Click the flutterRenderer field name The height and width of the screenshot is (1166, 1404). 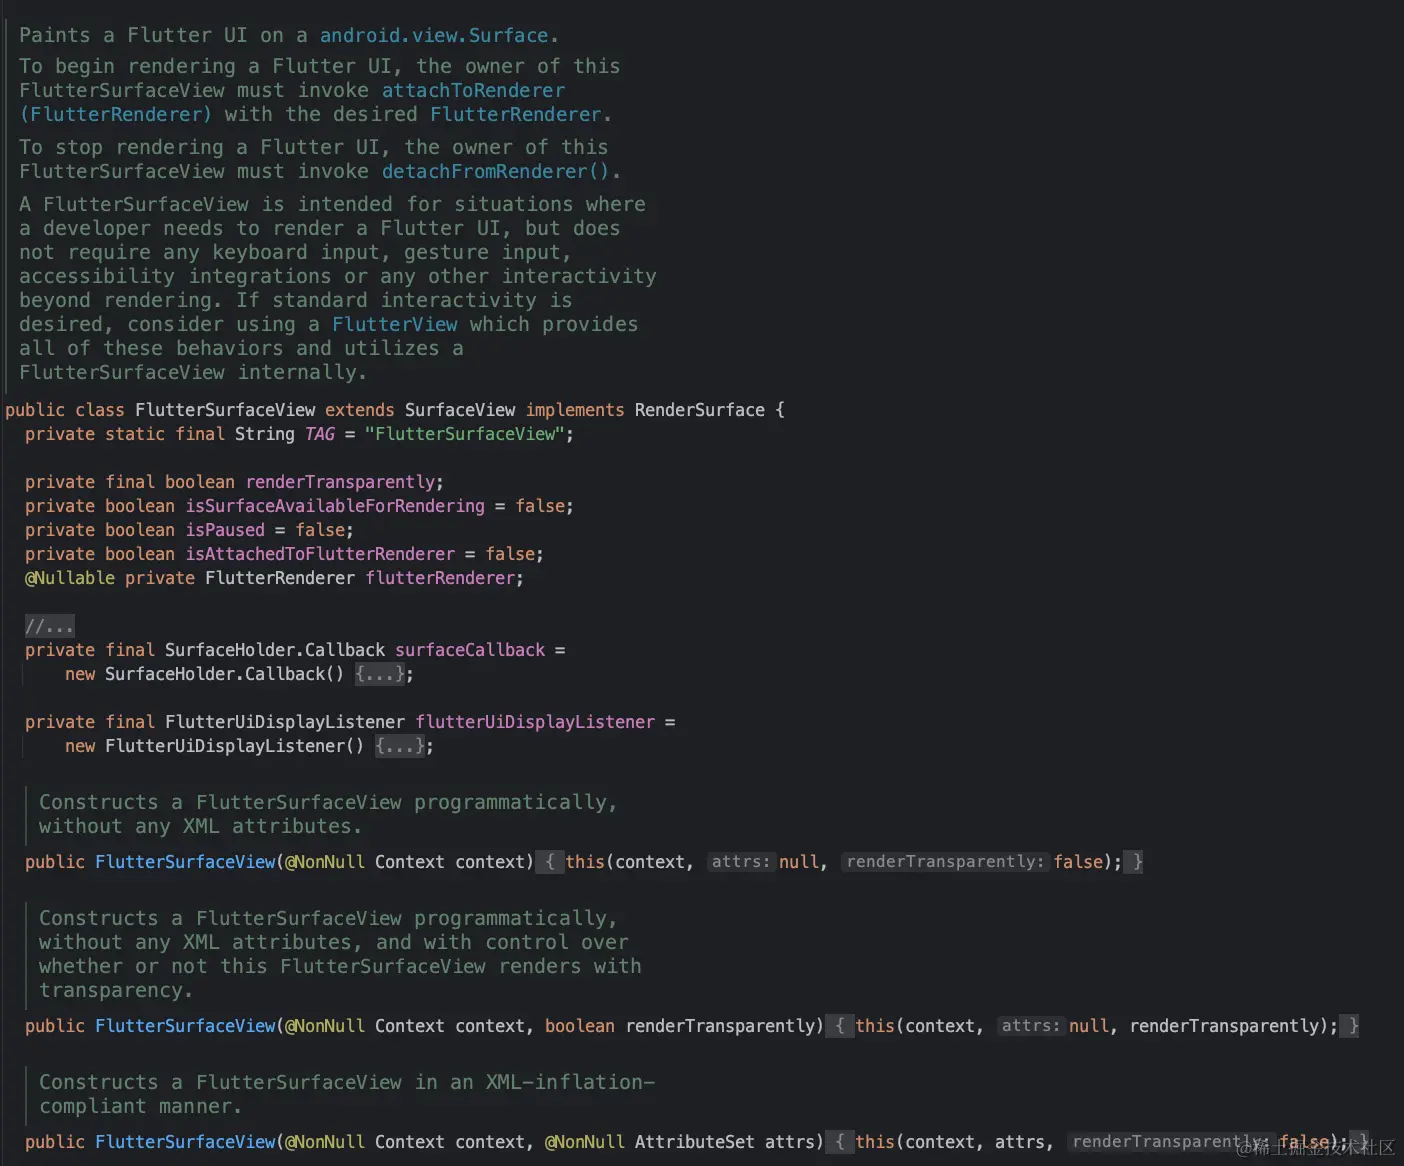tap(440, 578)
